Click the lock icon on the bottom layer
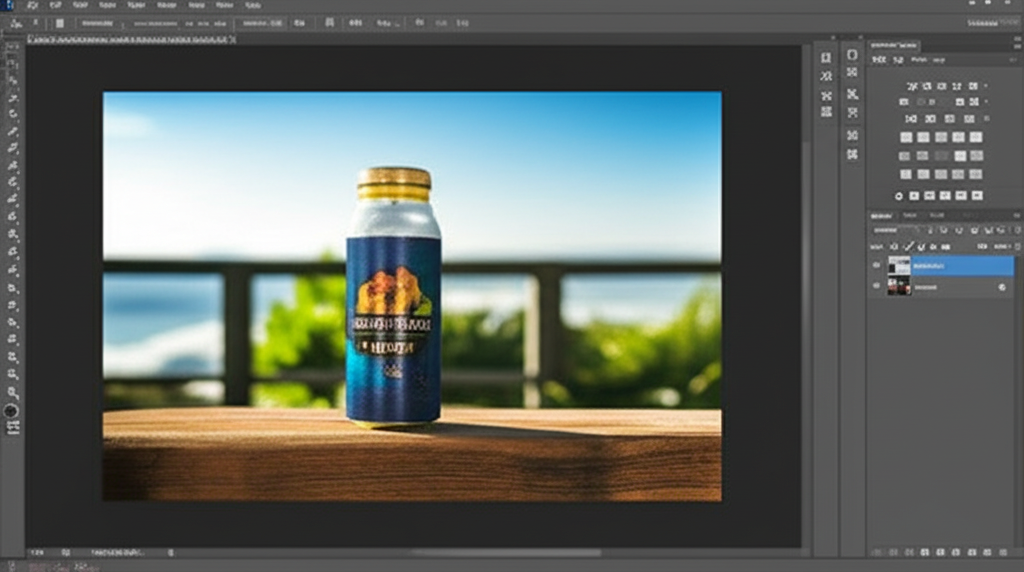 [x=1002, y=287]
